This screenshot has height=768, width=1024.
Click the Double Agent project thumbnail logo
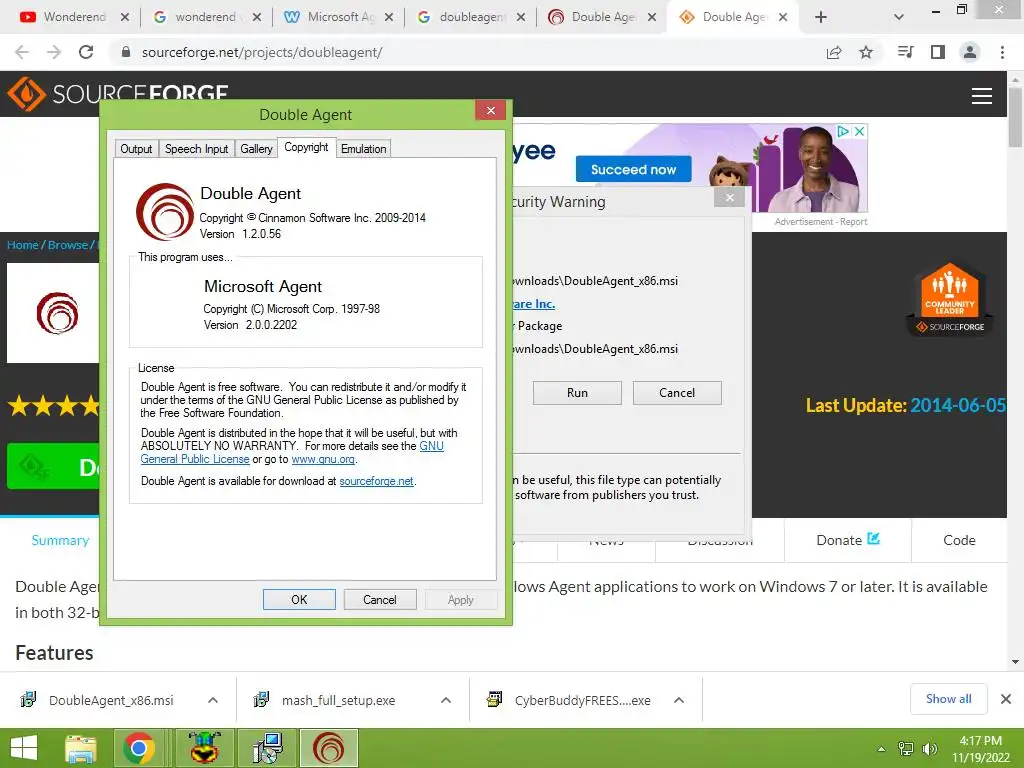point(57,313)
